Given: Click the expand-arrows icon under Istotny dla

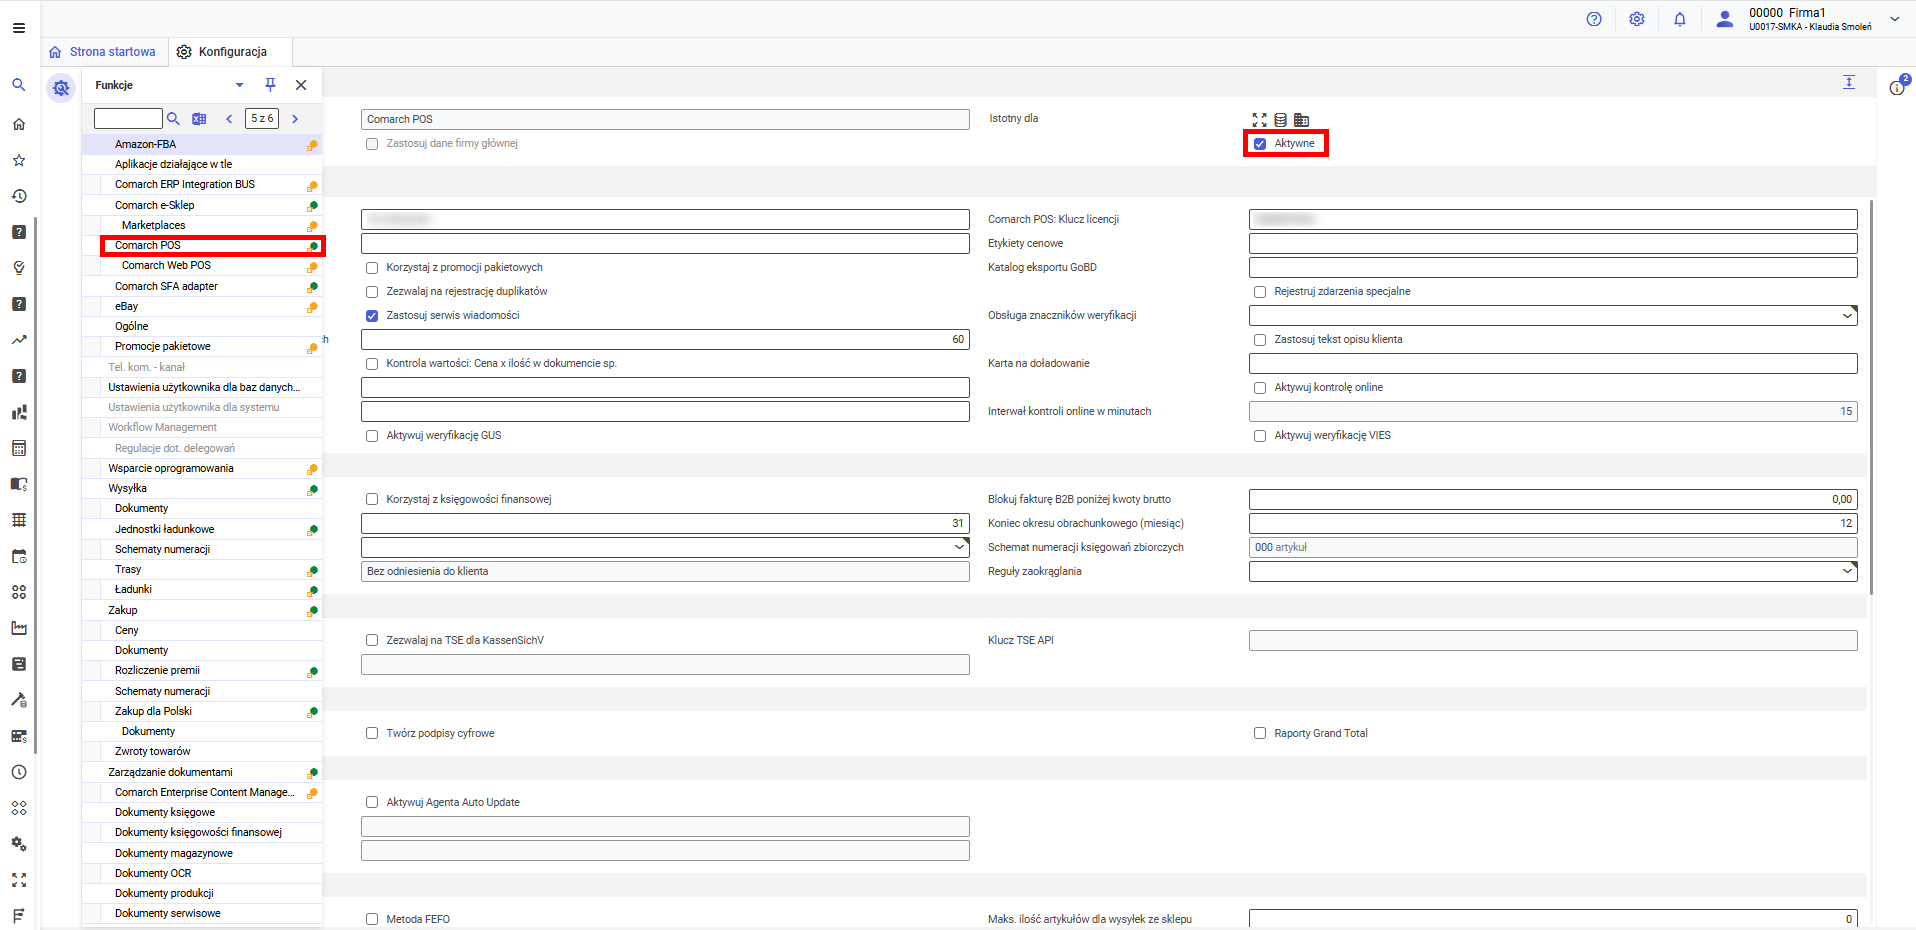Looking at the screenshot, I should (x=1259, y=120).
